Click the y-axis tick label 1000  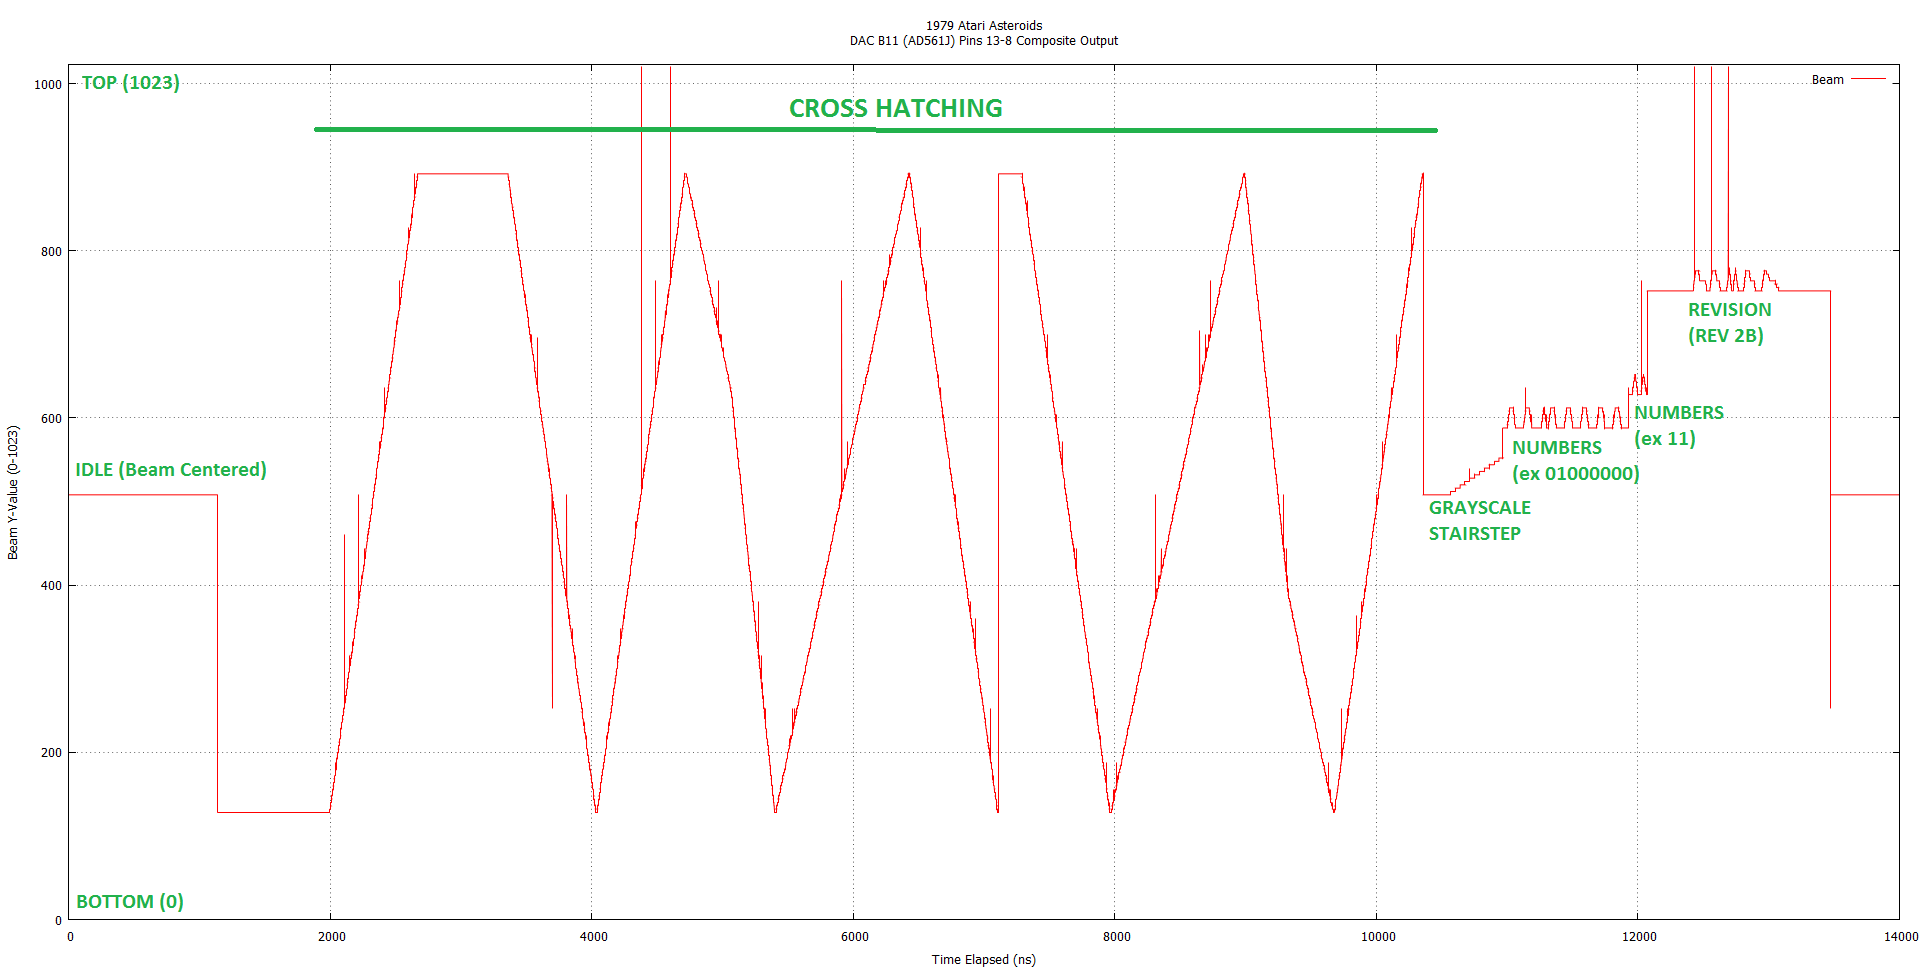tap(48, 85)
